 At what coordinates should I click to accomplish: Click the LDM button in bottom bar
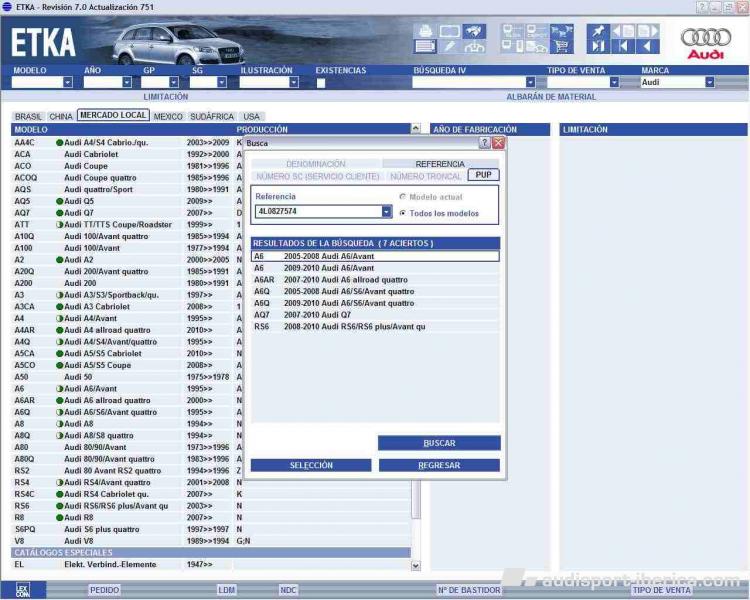(227, 590)
